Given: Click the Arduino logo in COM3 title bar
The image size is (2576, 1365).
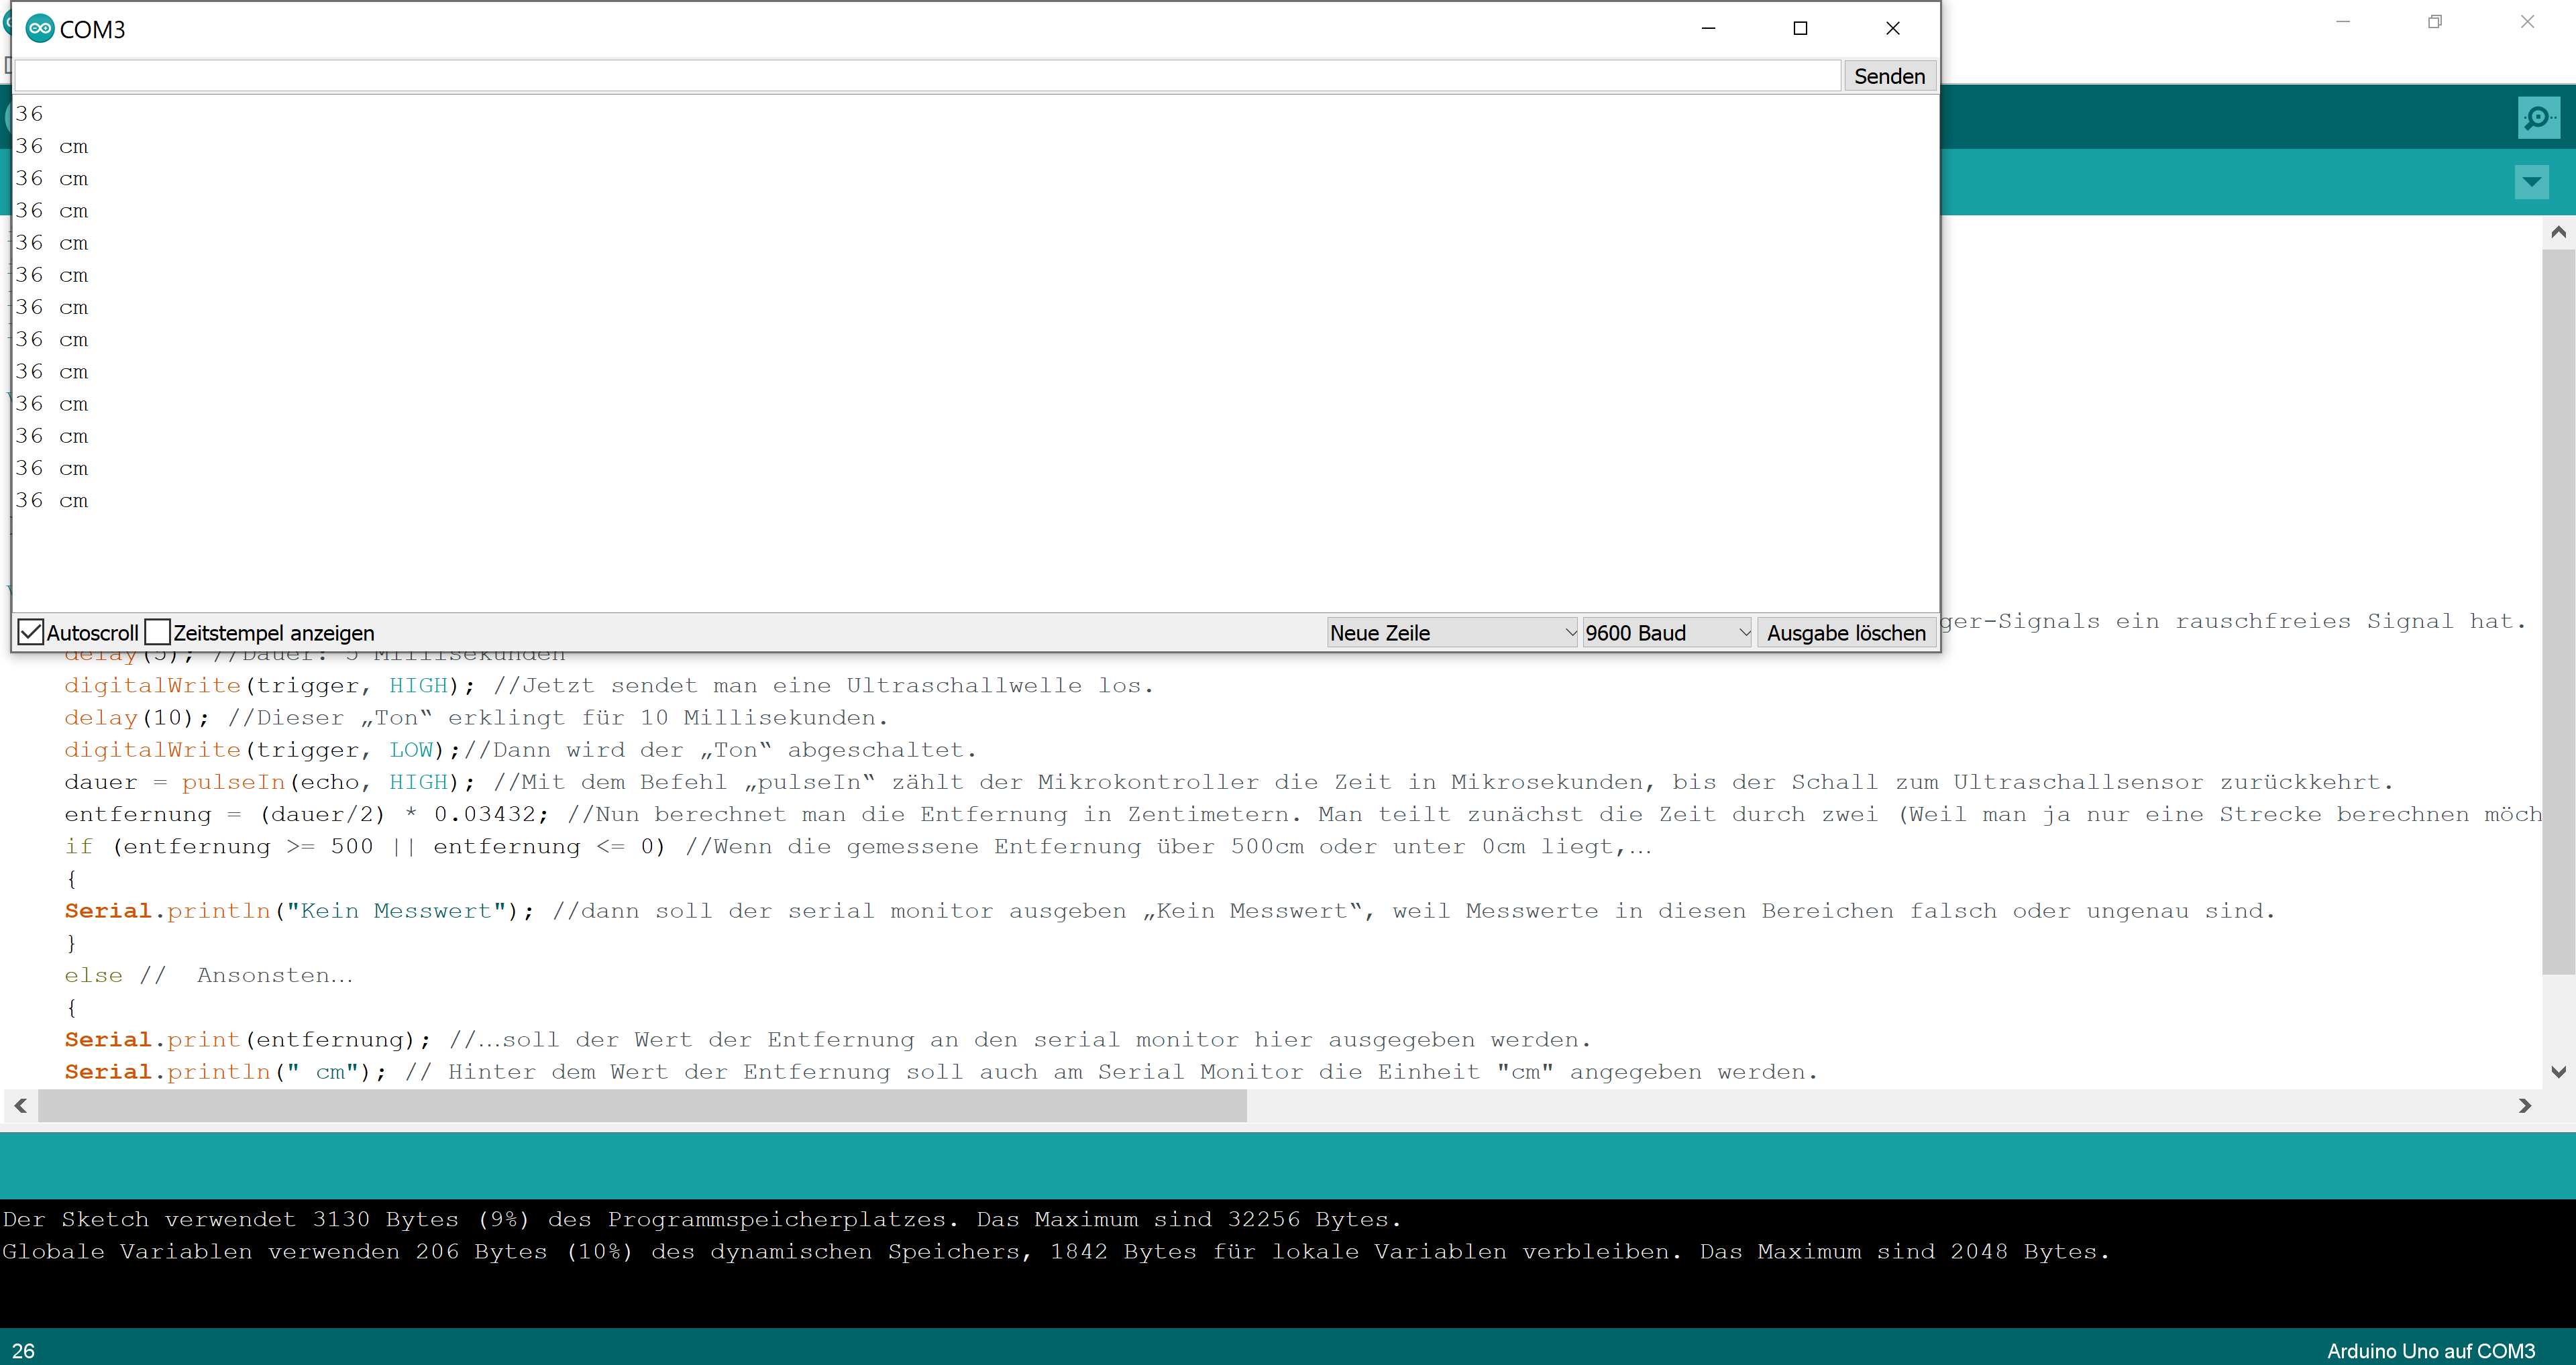Looking at the screenshot, I should (x=40, y=29).
